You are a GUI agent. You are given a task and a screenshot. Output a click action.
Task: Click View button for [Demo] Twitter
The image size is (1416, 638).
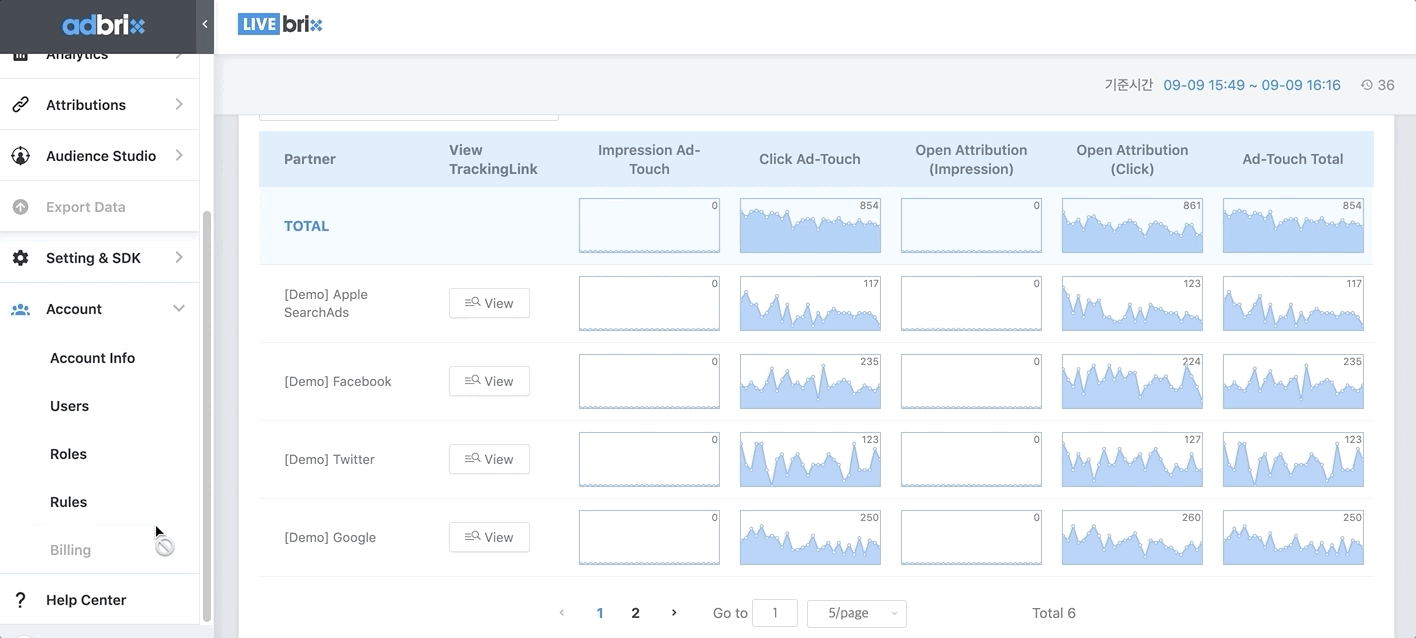pos(489,459)
